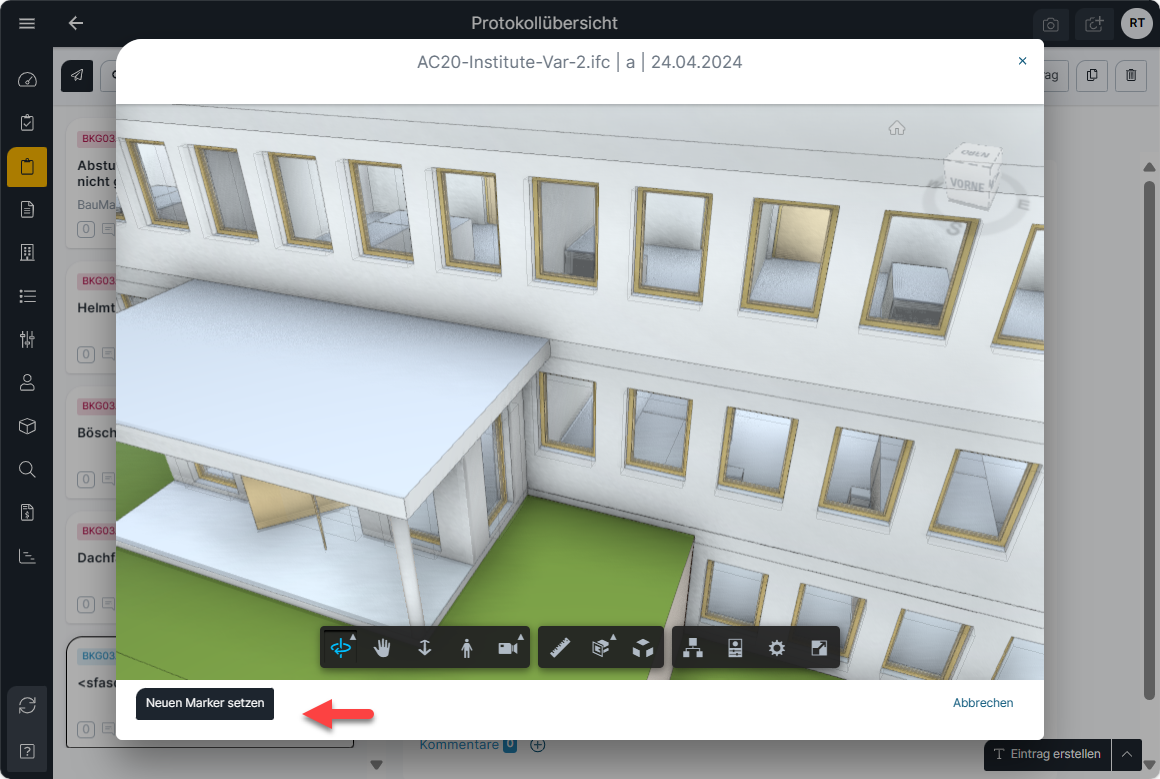
Task: Reset the 3D view with the home icon
Action: pyautogui.click(x=897, y=129)
